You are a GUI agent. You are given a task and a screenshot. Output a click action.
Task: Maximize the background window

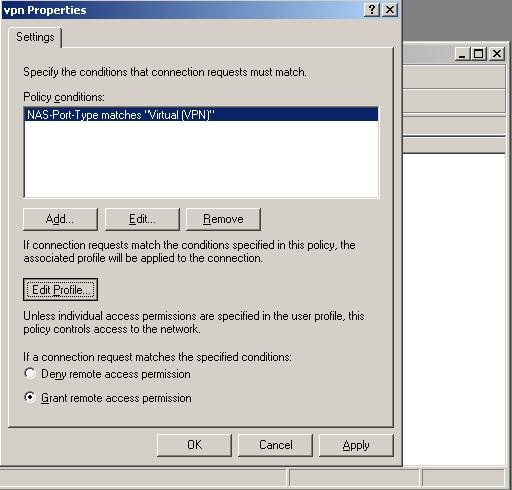point(479,54)
